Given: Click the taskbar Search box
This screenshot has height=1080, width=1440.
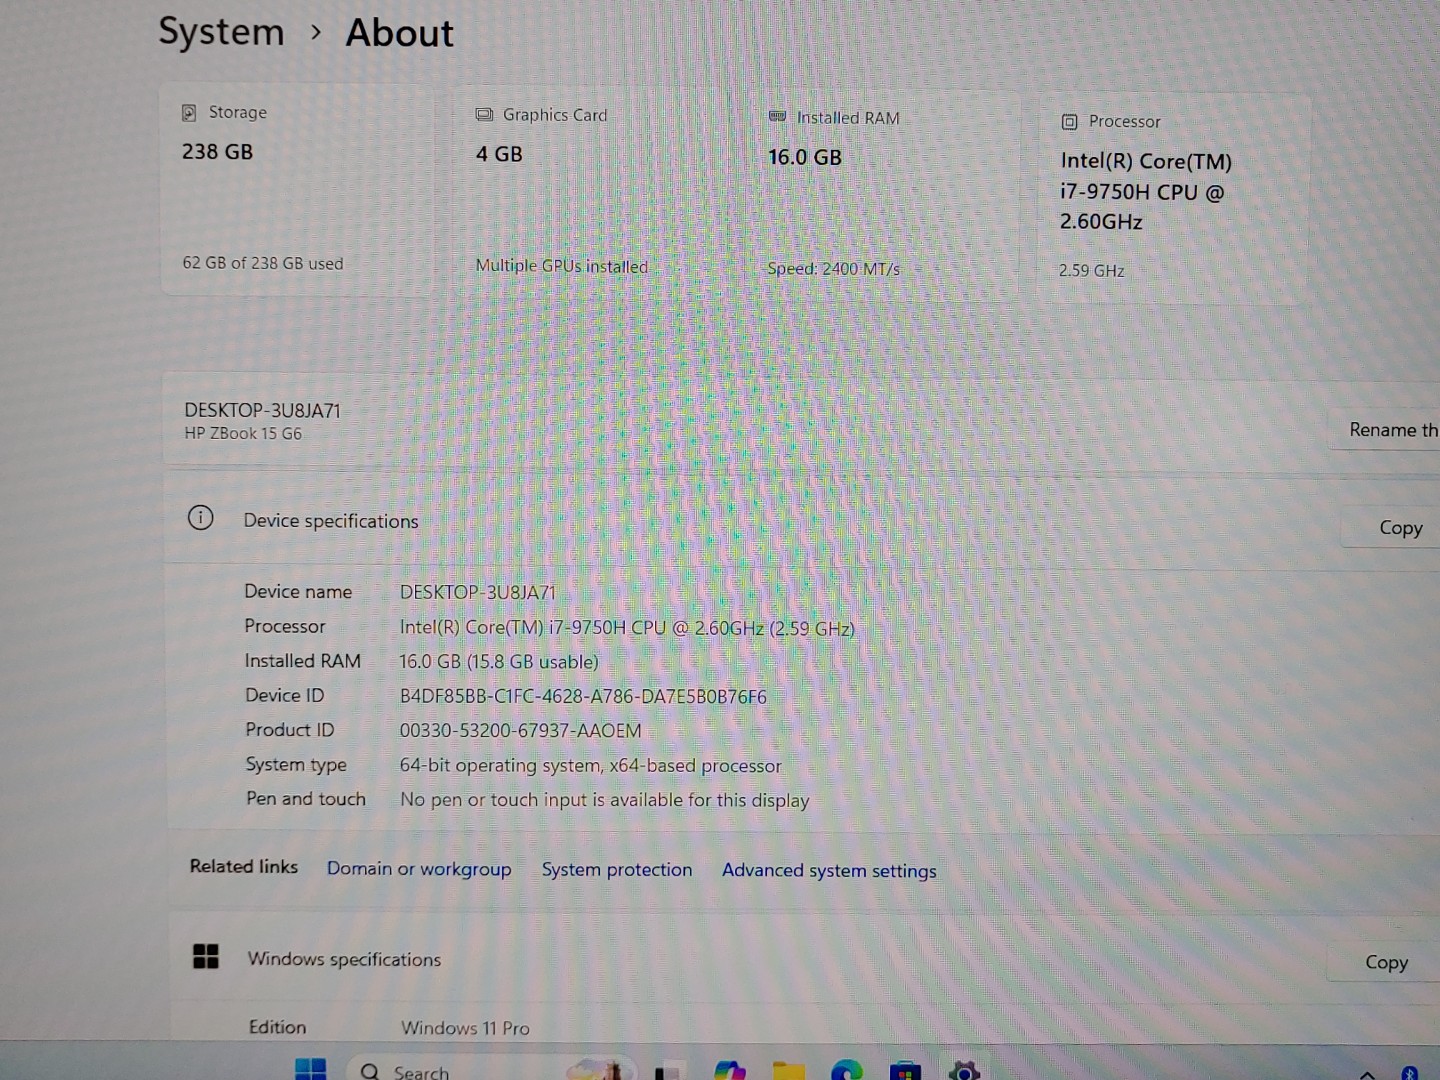Looking at the screenshot, I should coord(420,1071).
